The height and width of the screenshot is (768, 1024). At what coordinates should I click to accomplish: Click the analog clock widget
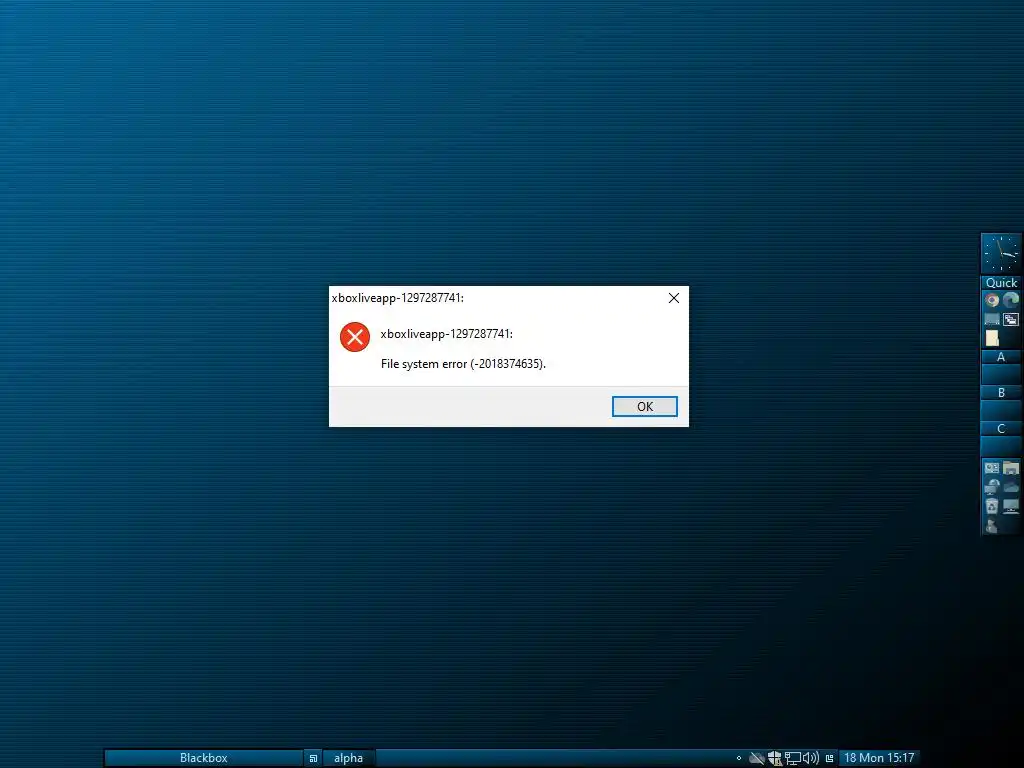[x=1001, y=253]
